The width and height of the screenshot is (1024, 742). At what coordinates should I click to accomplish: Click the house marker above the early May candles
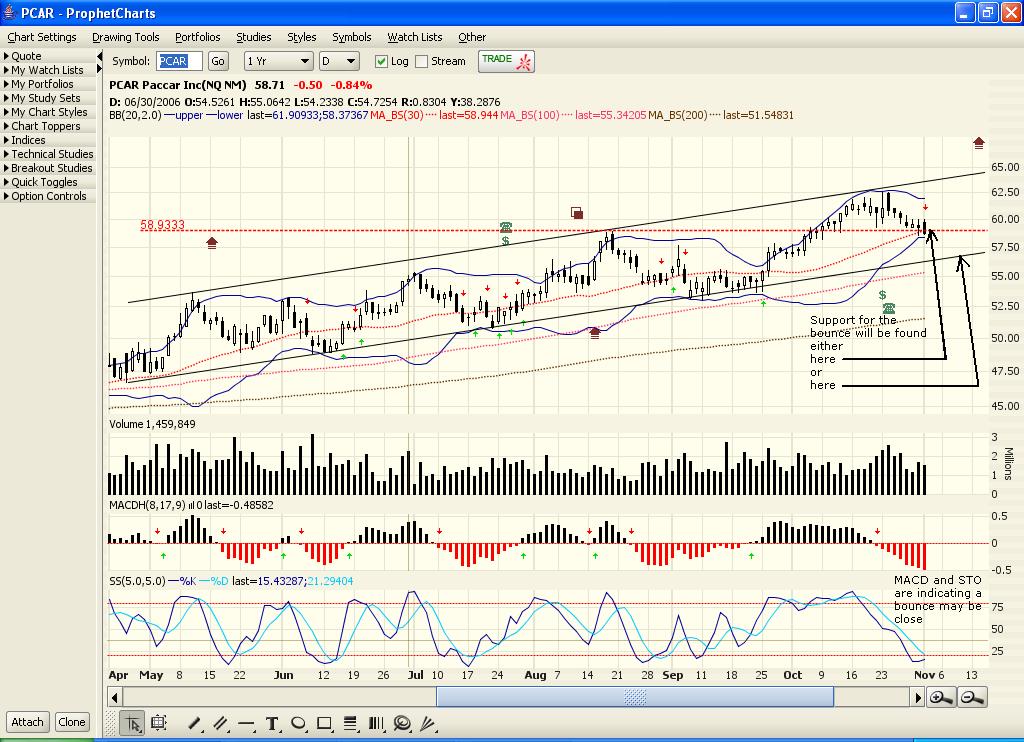pos(212,243)
